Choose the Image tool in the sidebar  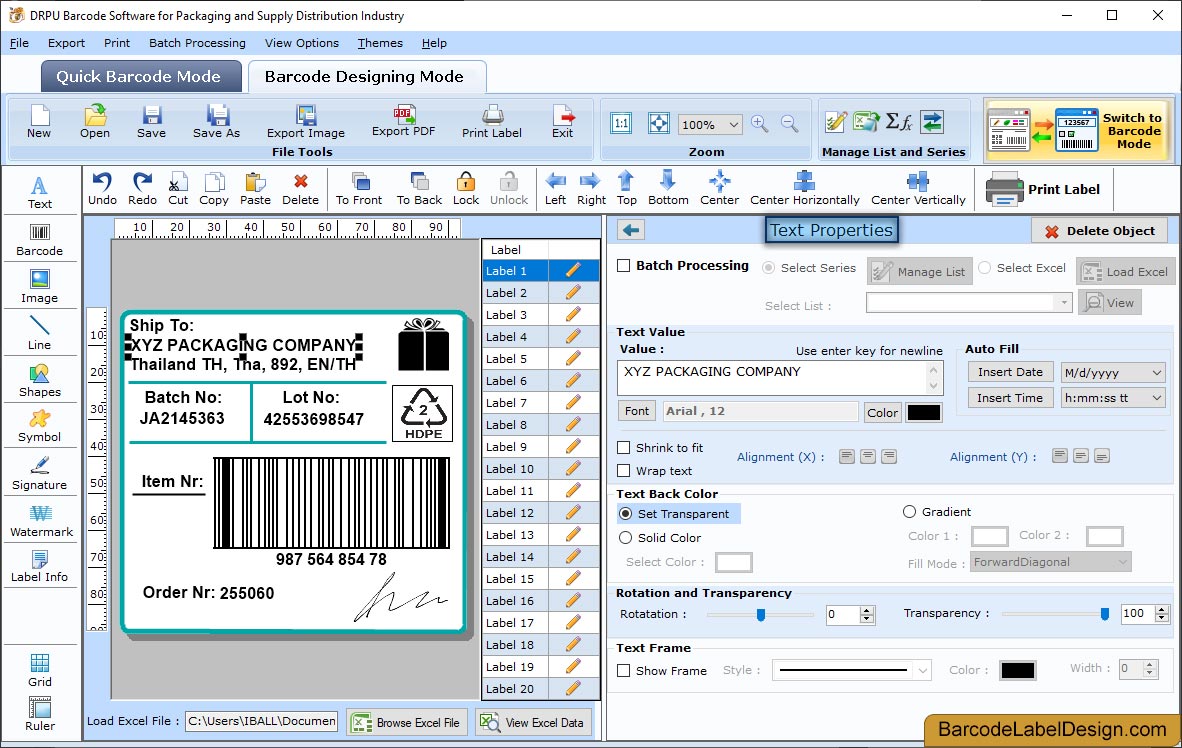[x=39, y=287]
